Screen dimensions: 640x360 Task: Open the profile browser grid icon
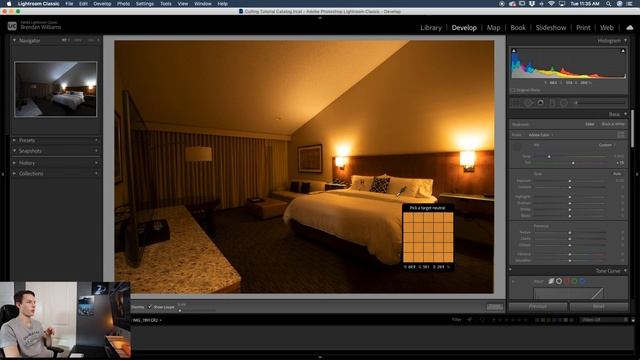(621, 135)
